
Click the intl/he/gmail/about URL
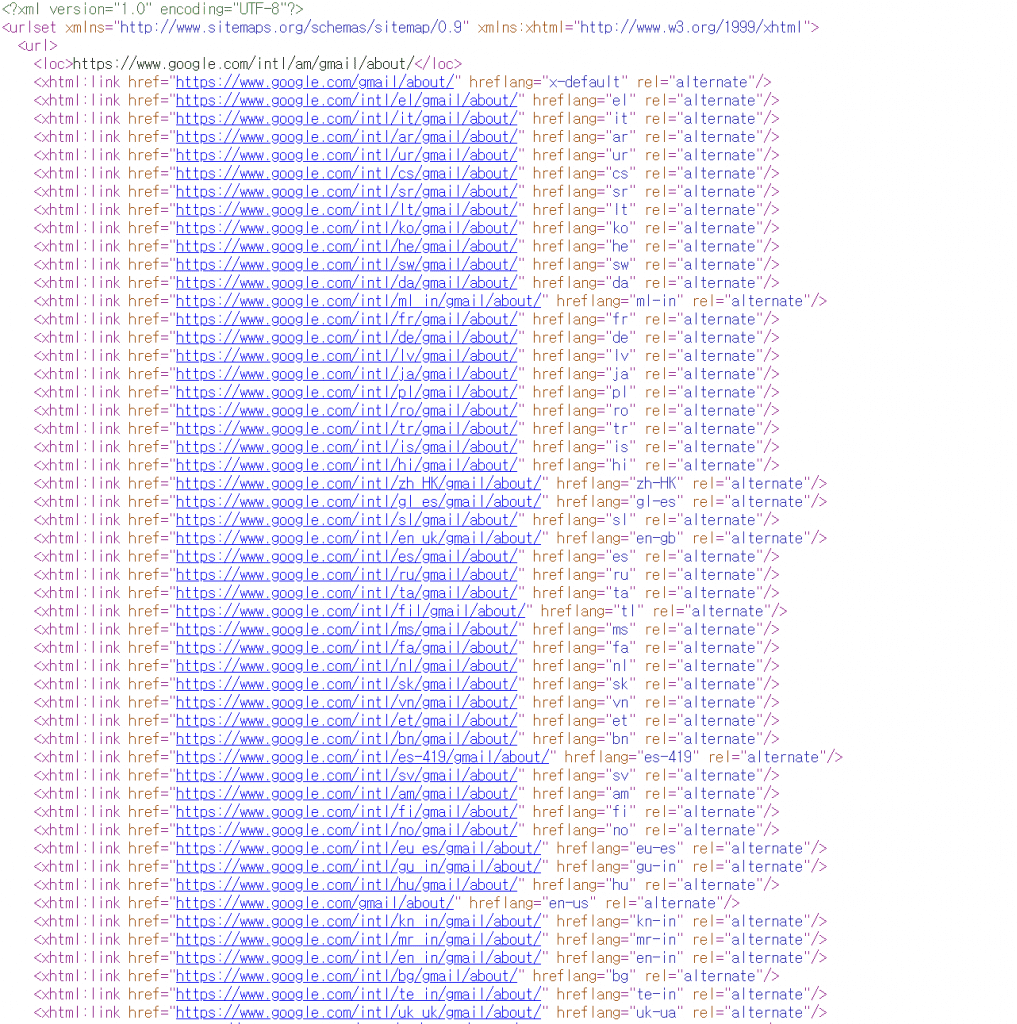(x=346, y=247)
